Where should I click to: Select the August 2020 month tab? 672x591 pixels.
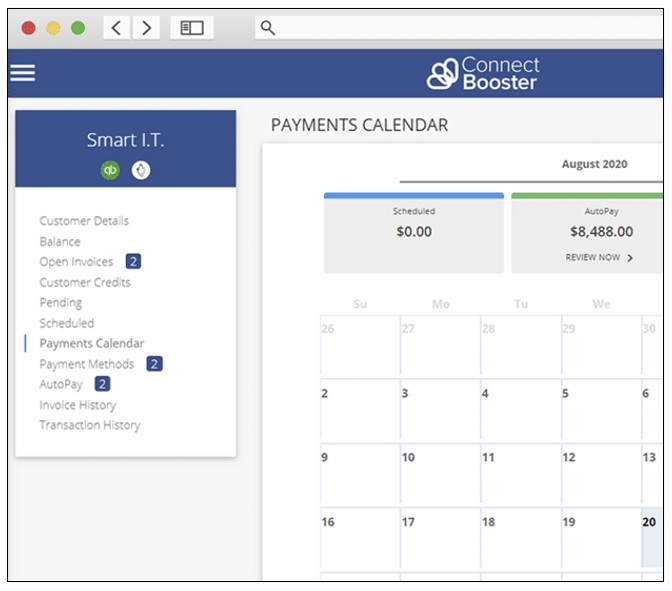(594, 164)
